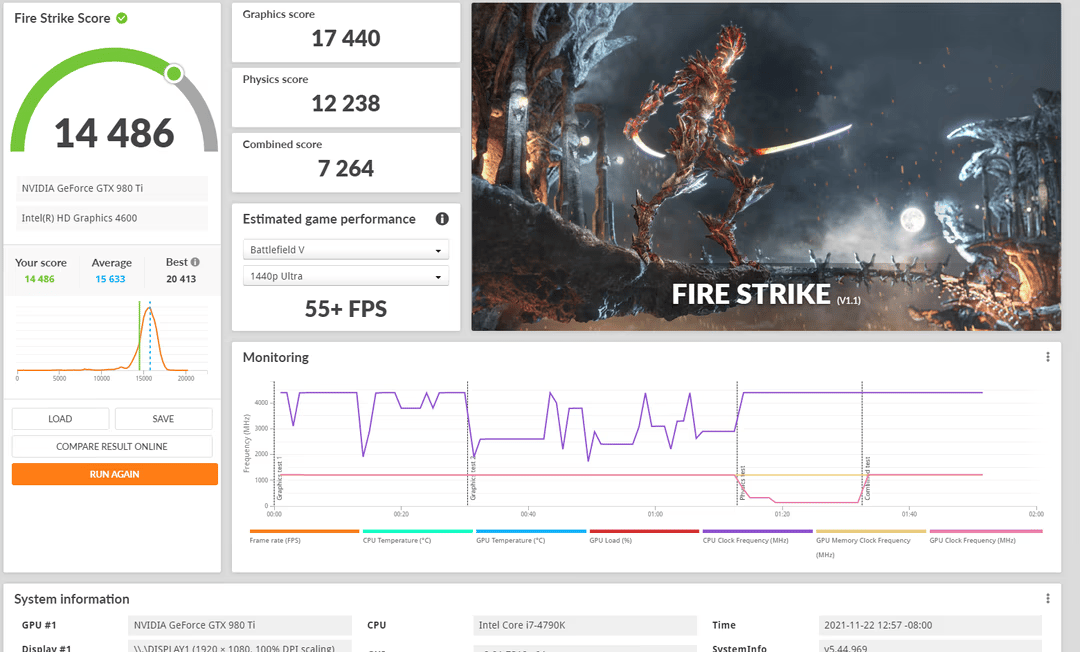1080x652 pixels.
Task: Select the Intel(R) HD Graphics 4600 entry
Action: 112,218
